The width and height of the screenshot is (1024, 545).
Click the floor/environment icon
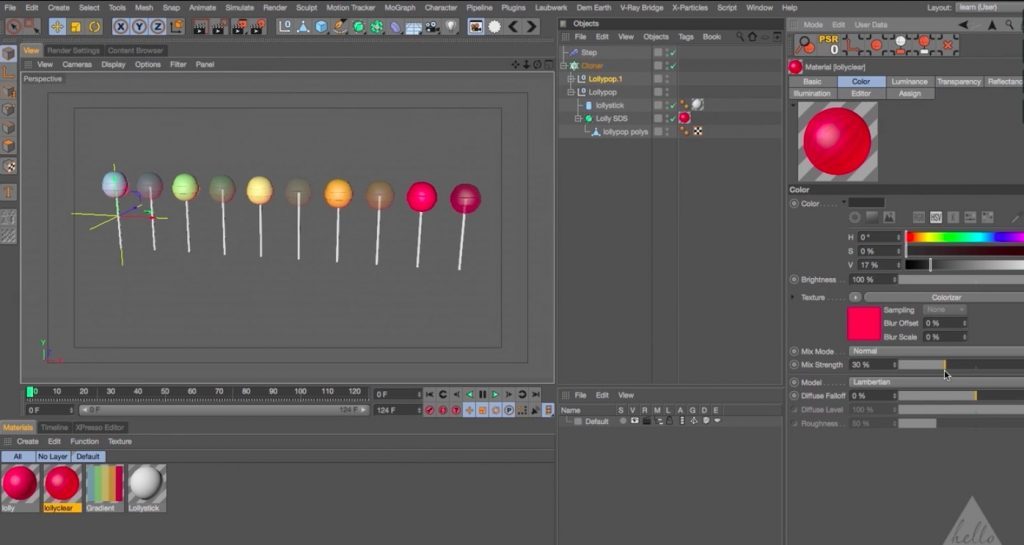click(x=413, y=27)
